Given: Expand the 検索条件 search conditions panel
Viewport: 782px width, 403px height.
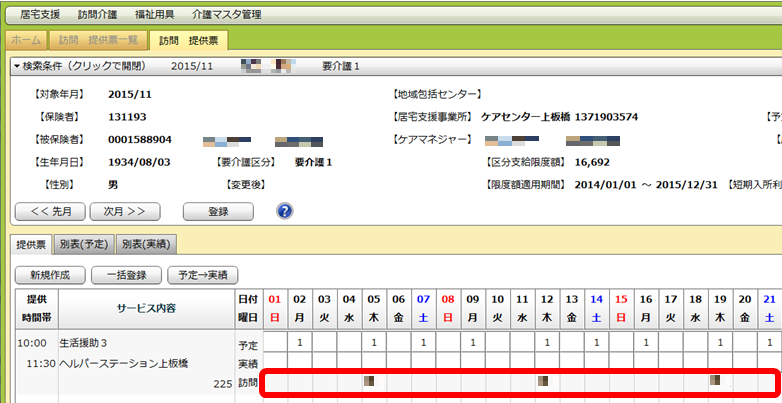Looking at the screenshot, I should [x=80, y=66].
